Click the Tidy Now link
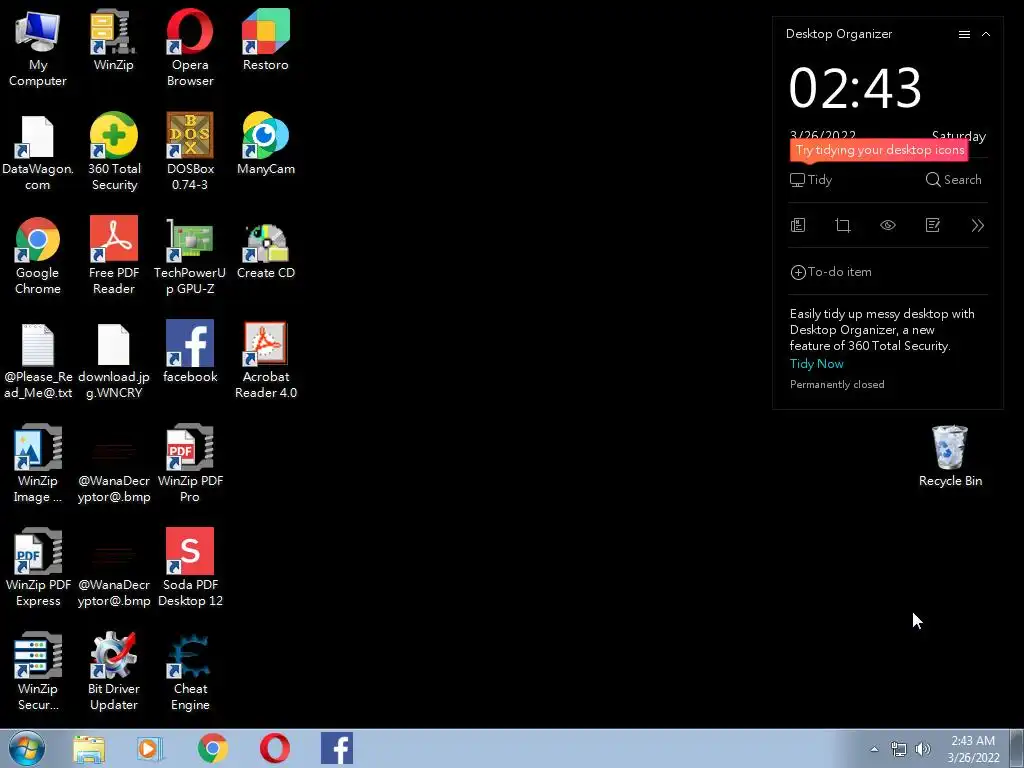1024x768 pixels. [816, 364]
